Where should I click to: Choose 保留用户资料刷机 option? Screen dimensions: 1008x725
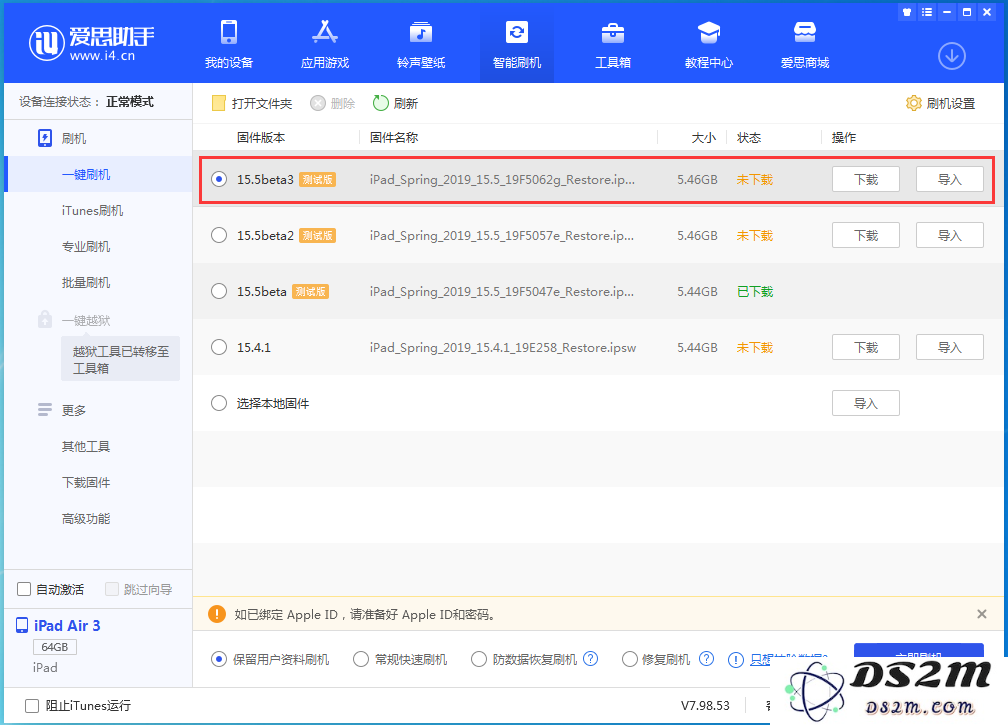pos(219,659)
